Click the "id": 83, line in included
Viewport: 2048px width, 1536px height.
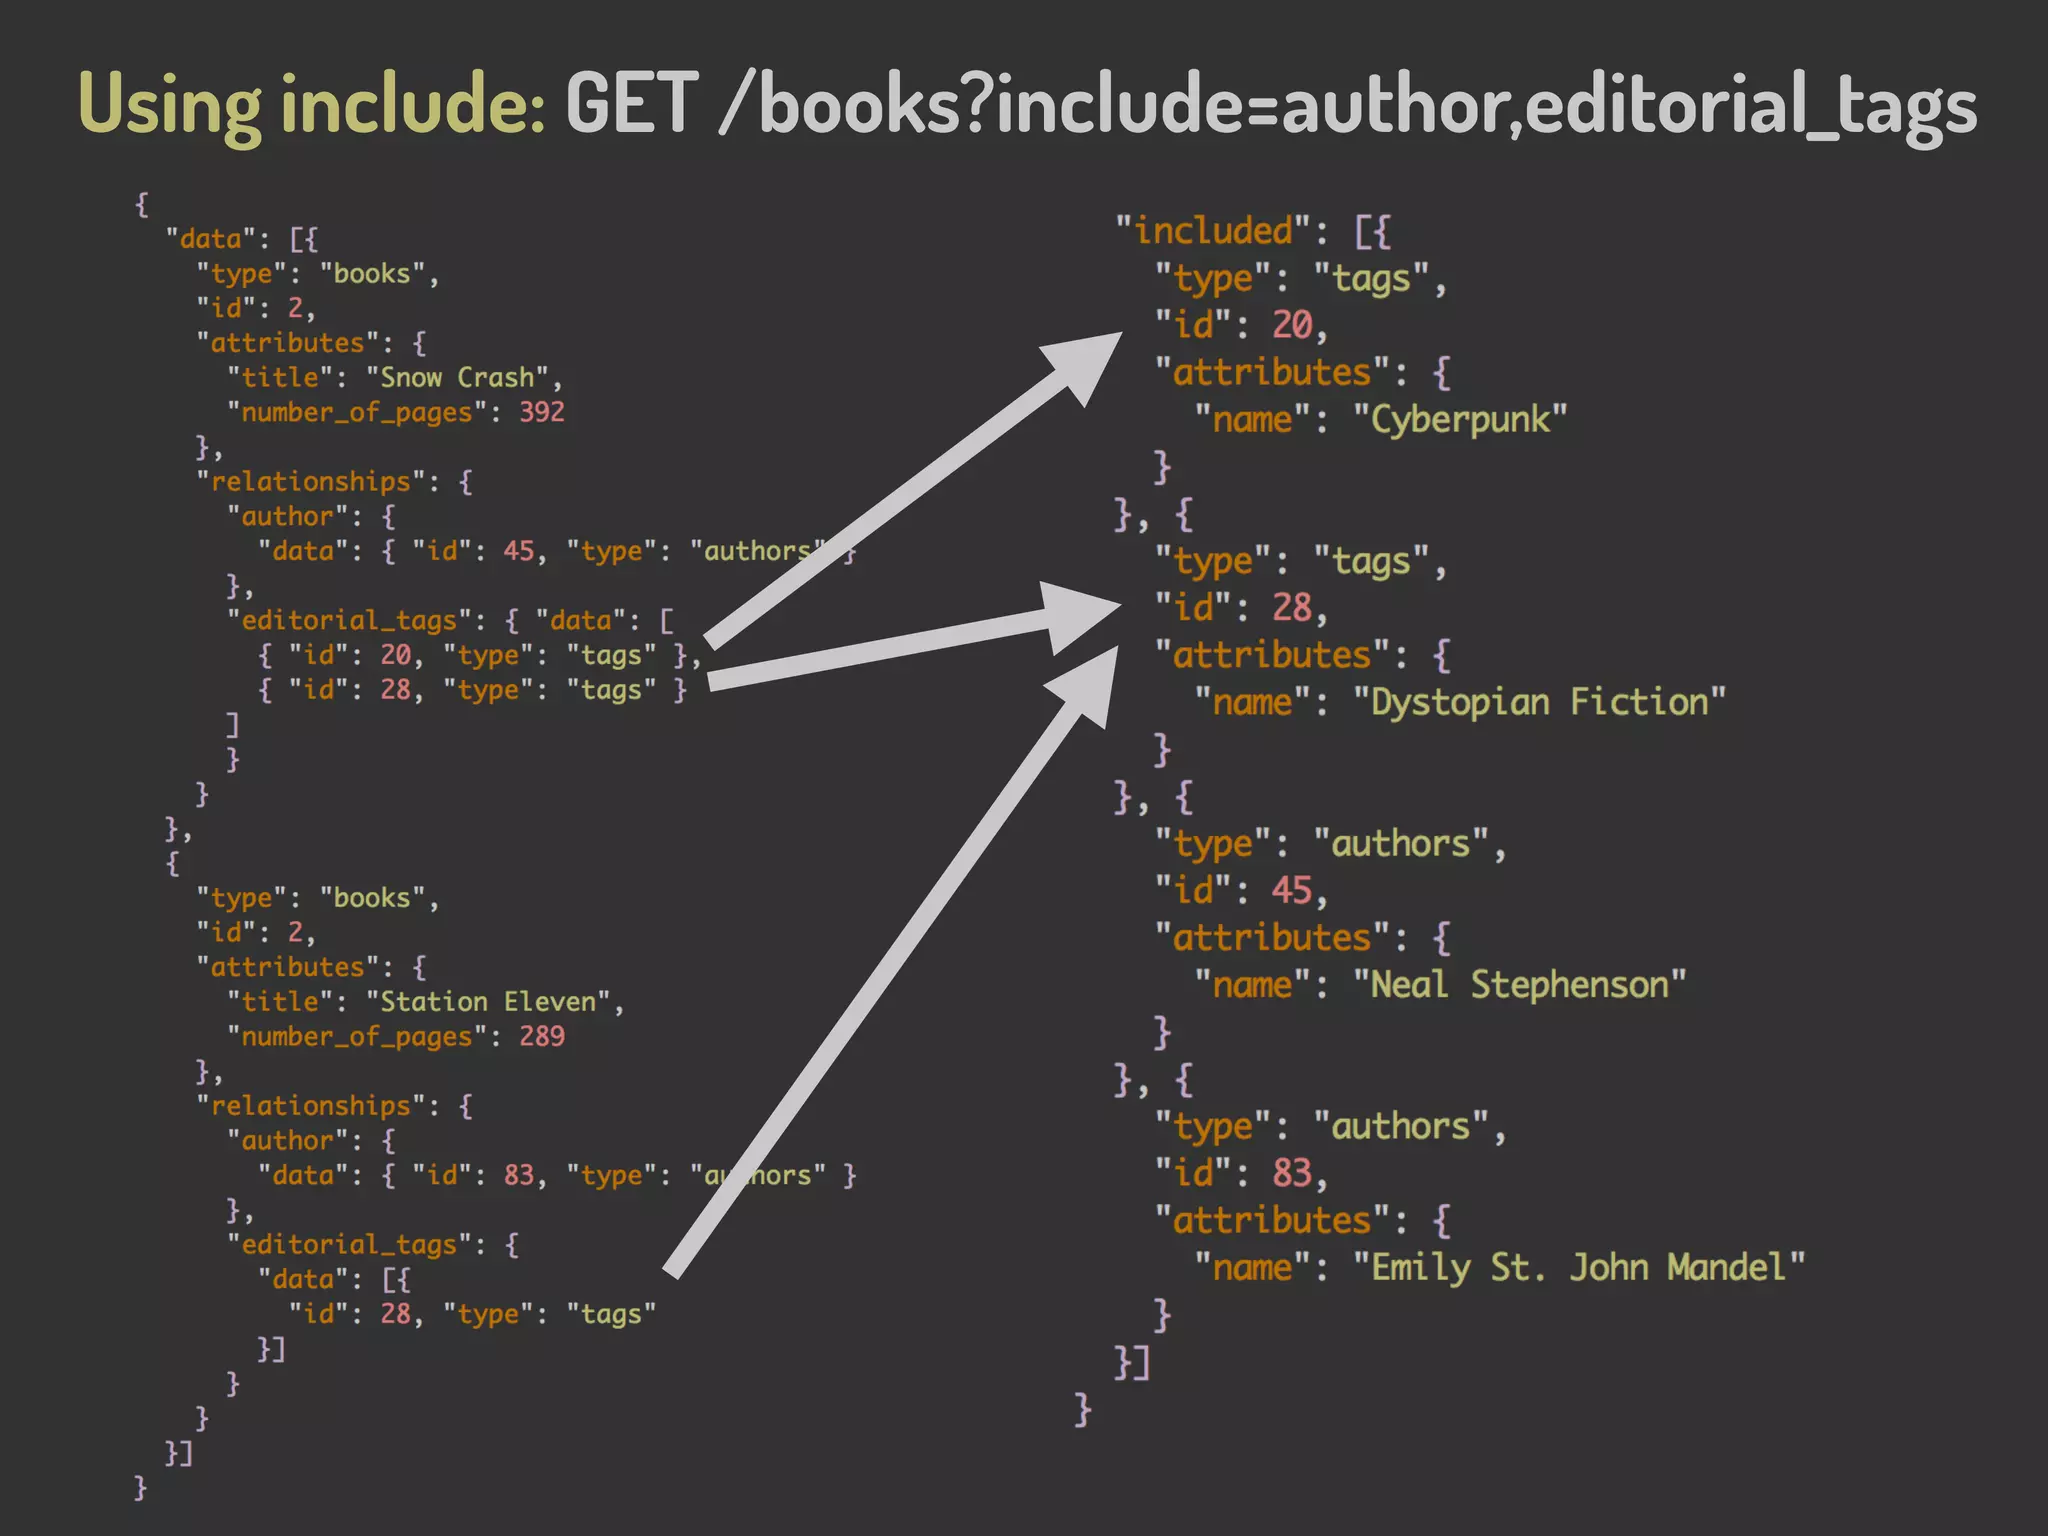click(x=1241, y=1173)
